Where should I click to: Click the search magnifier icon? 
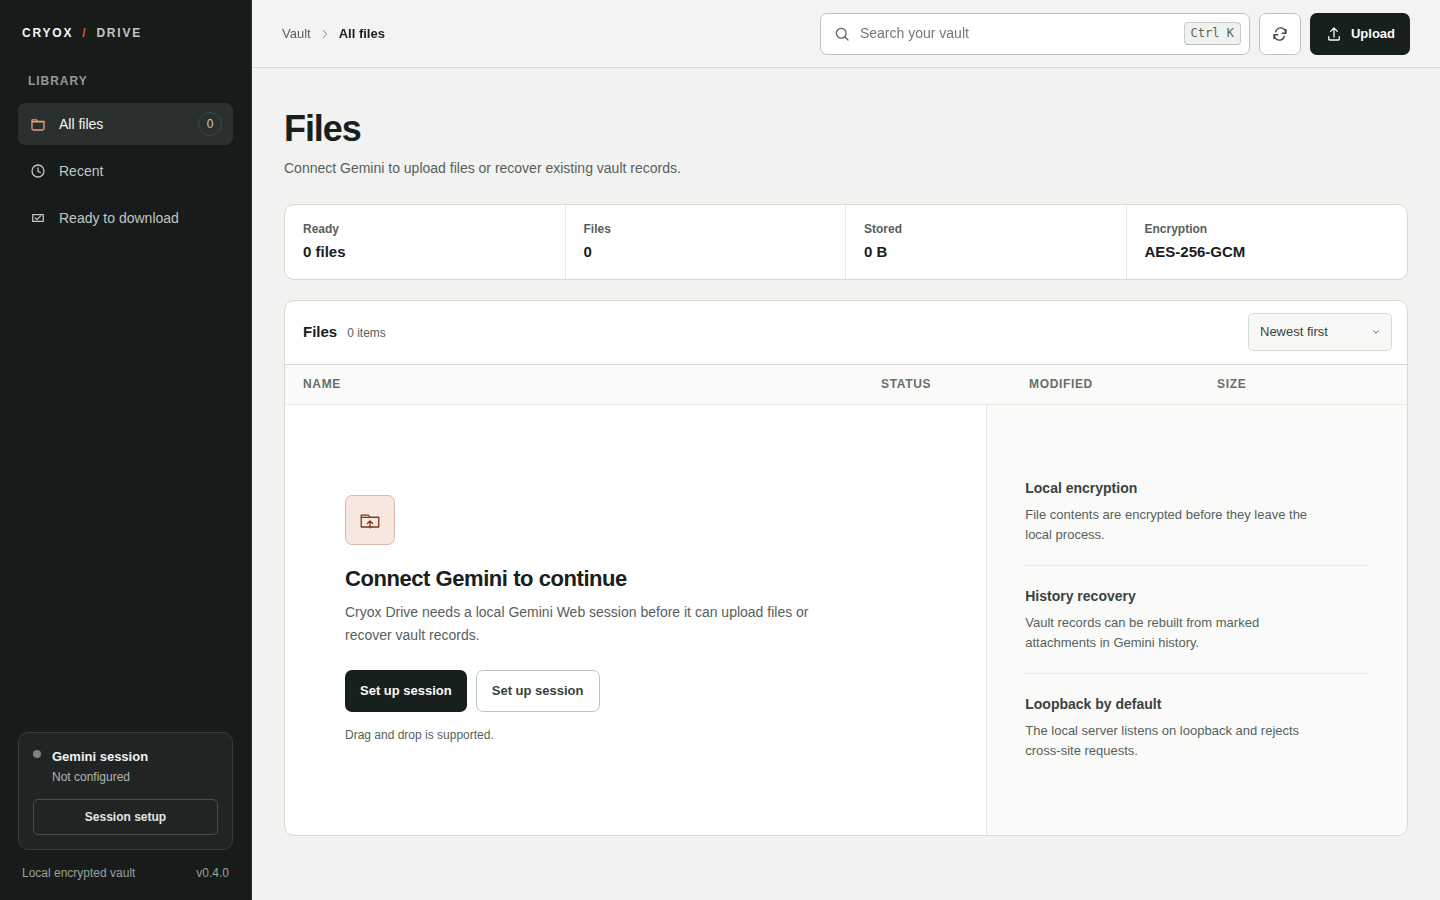[x=842, y=34]
